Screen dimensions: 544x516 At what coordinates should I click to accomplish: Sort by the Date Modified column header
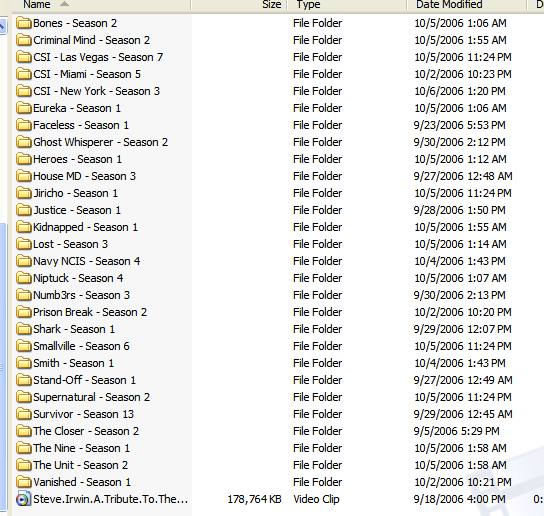(x=467, y=5)
